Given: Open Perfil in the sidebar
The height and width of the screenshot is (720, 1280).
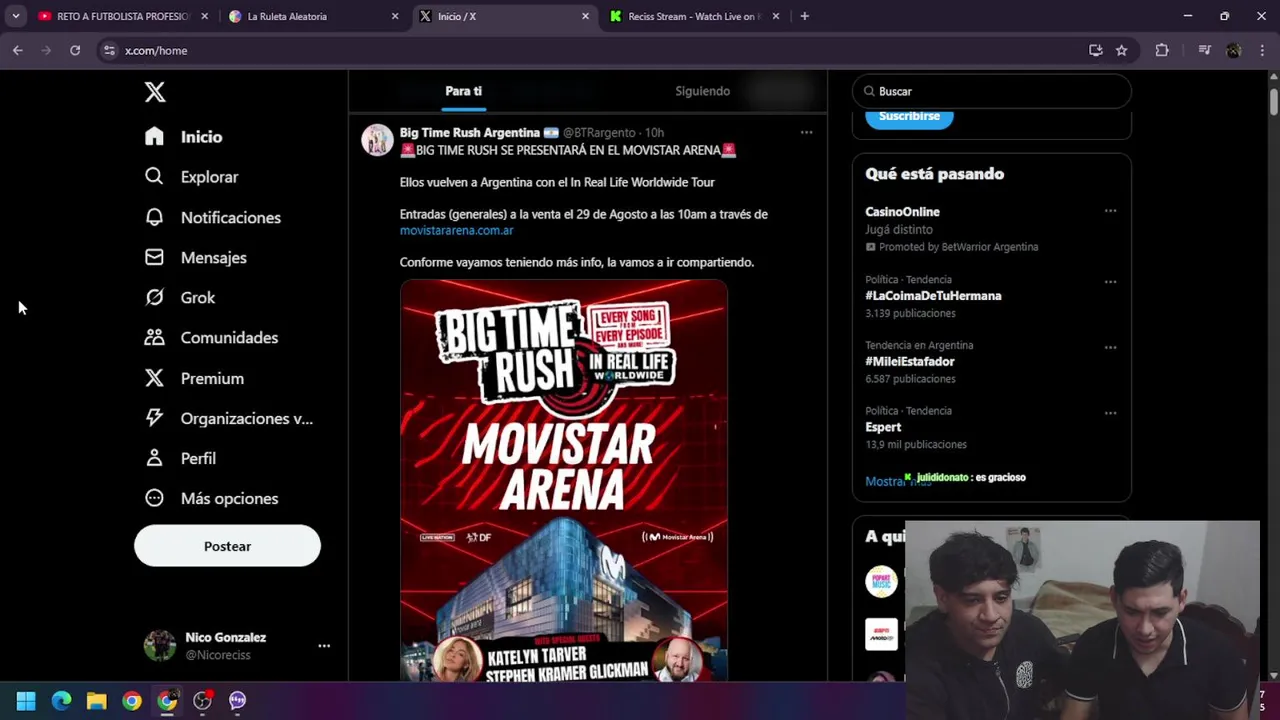Looking at the screenshot, I should pos(180,458).
